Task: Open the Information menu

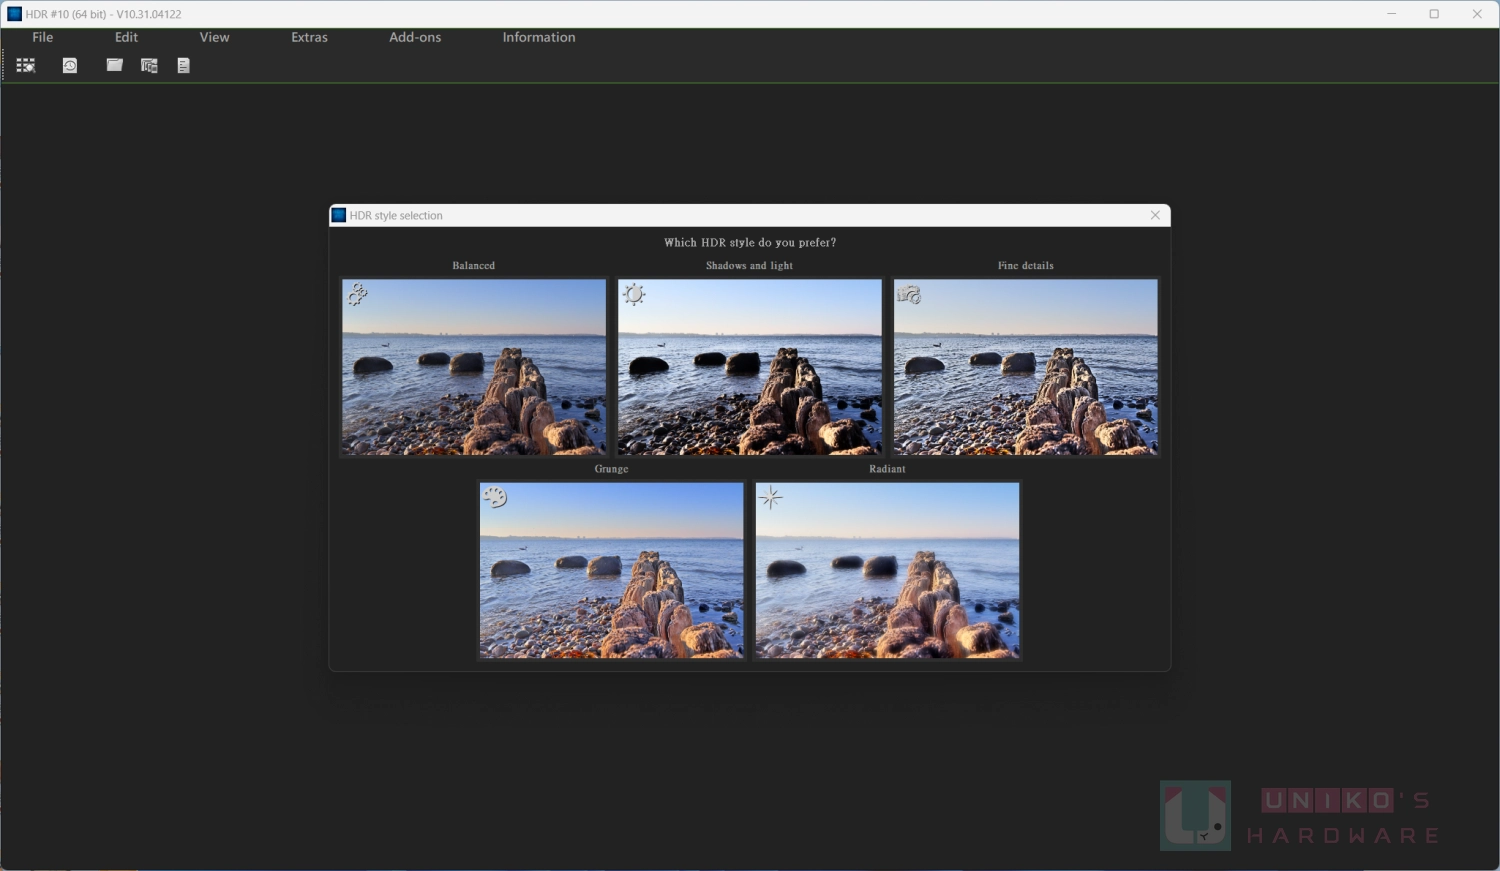Action: coord(538,37)
